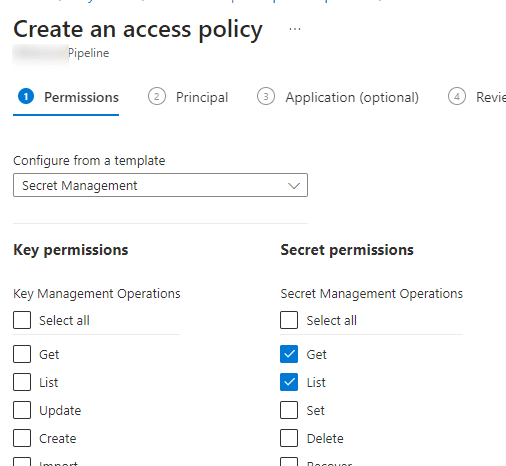The height and width of the screenshot is (466, 506).
Task: Click the step 1 Permissions circle icon
Action: (26, 96)
